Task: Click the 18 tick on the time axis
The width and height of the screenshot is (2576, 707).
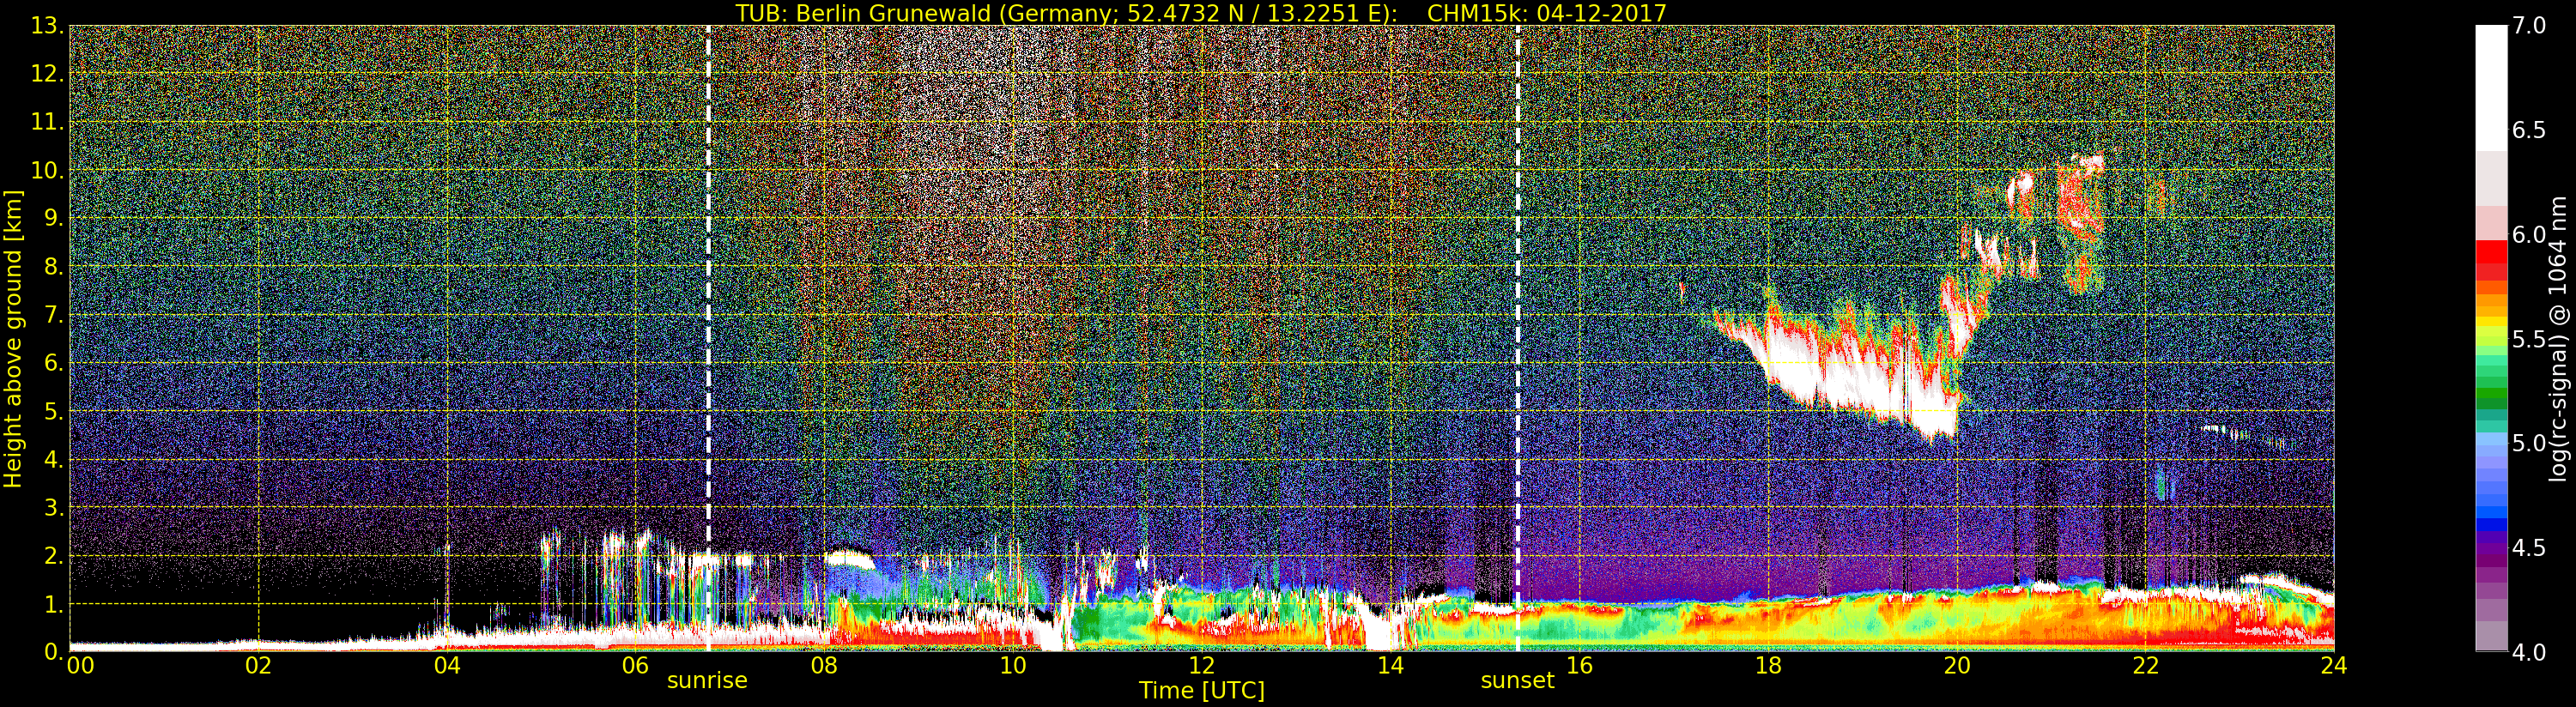Action: [x=1768, y=666]
